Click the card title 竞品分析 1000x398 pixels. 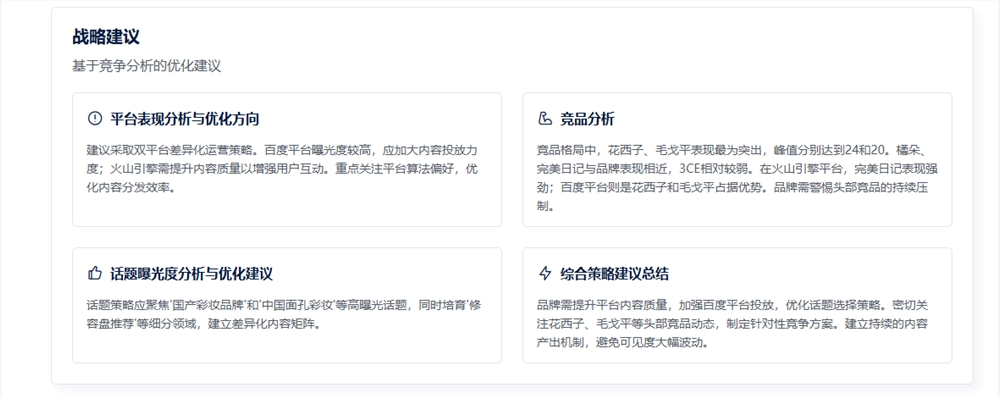coord(587,119)
